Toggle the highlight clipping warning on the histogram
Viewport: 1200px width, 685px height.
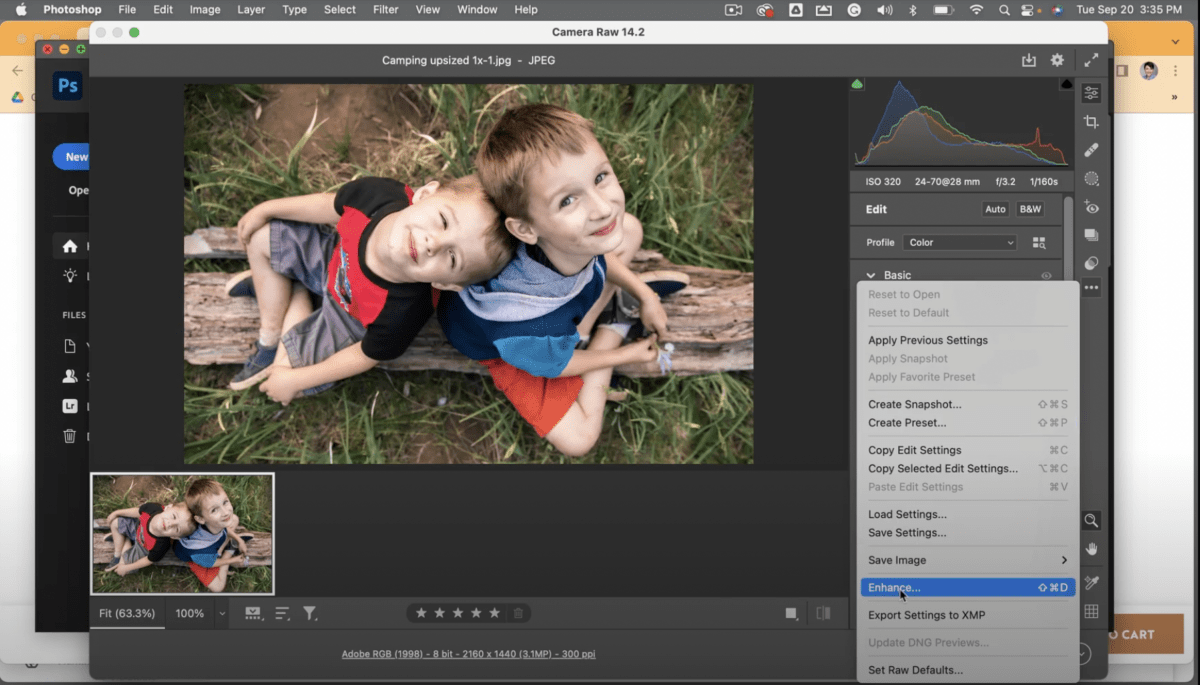click(x=1066, y=84)
